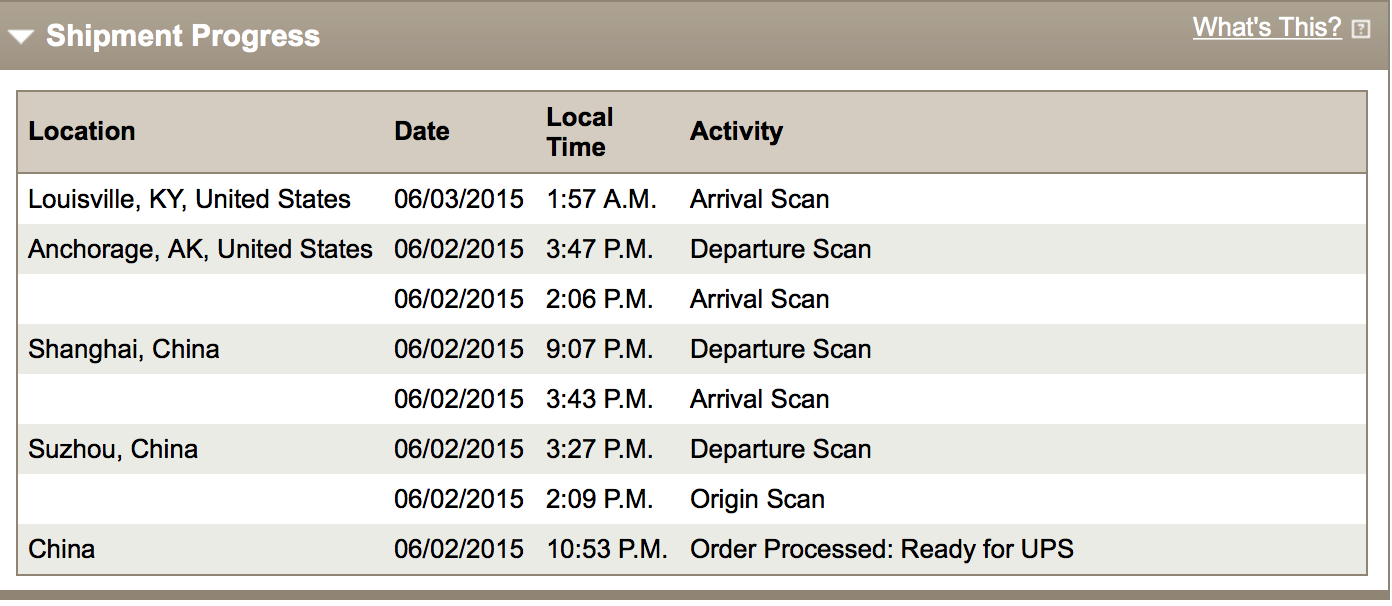The image size is (1392, 606).
Task: Click the Local Time column header
Action: click(x=579, y=132)
